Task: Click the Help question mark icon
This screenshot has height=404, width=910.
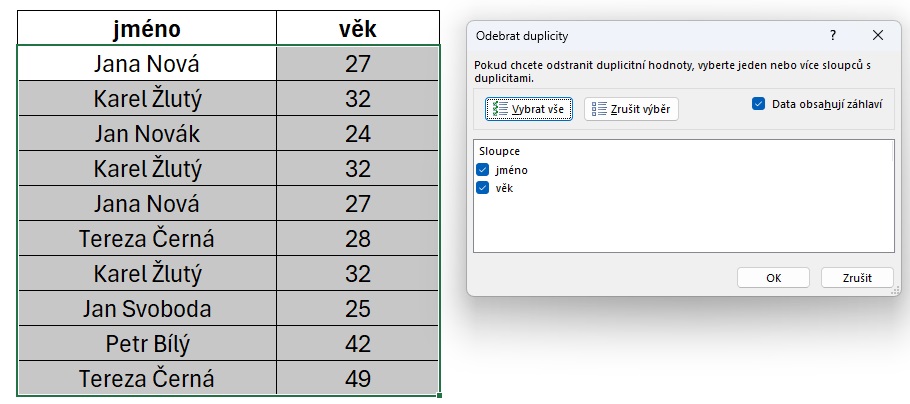Action: (832, 35)
